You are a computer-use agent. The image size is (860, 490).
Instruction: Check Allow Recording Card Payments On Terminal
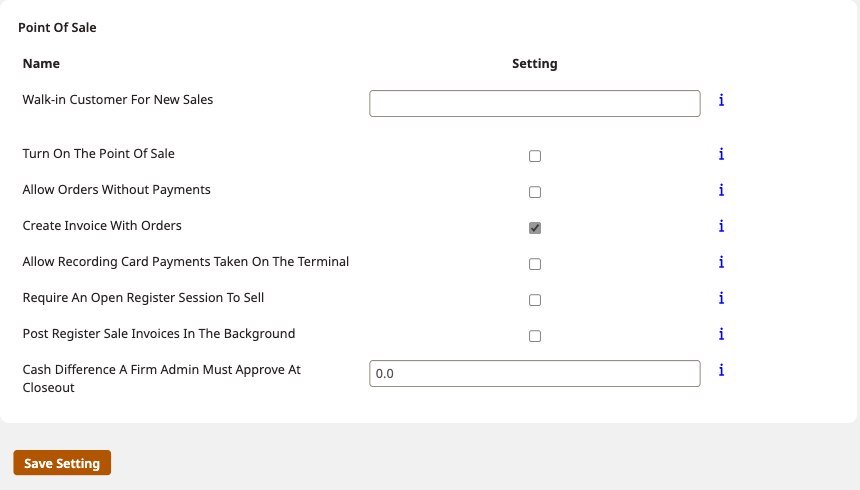point(535,264)
